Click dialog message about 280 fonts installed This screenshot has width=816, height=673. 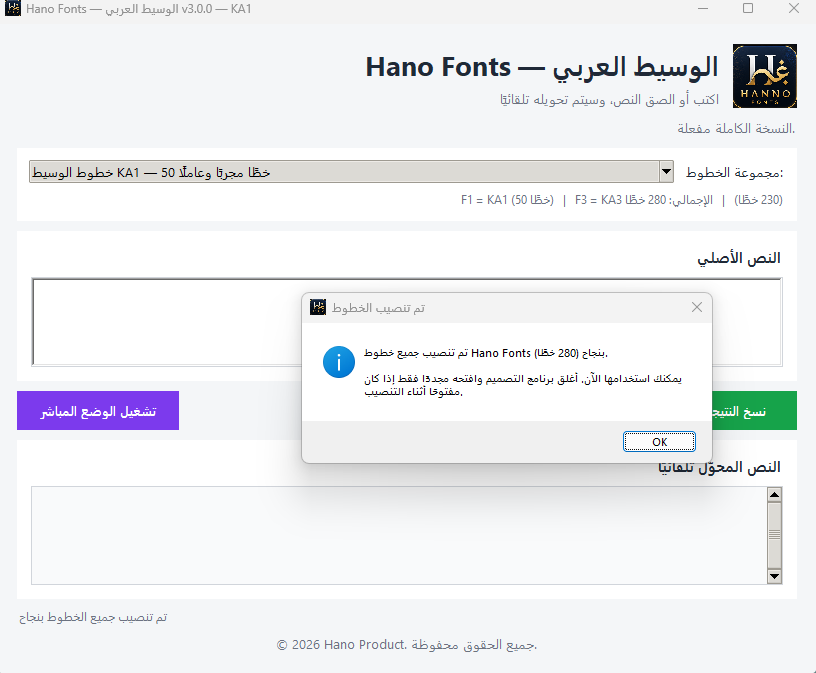click(486, 353)
